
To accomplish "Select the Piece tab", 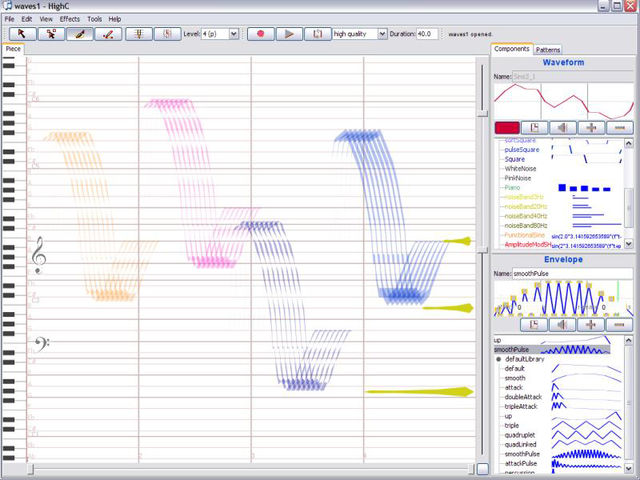I will [13, 49].
